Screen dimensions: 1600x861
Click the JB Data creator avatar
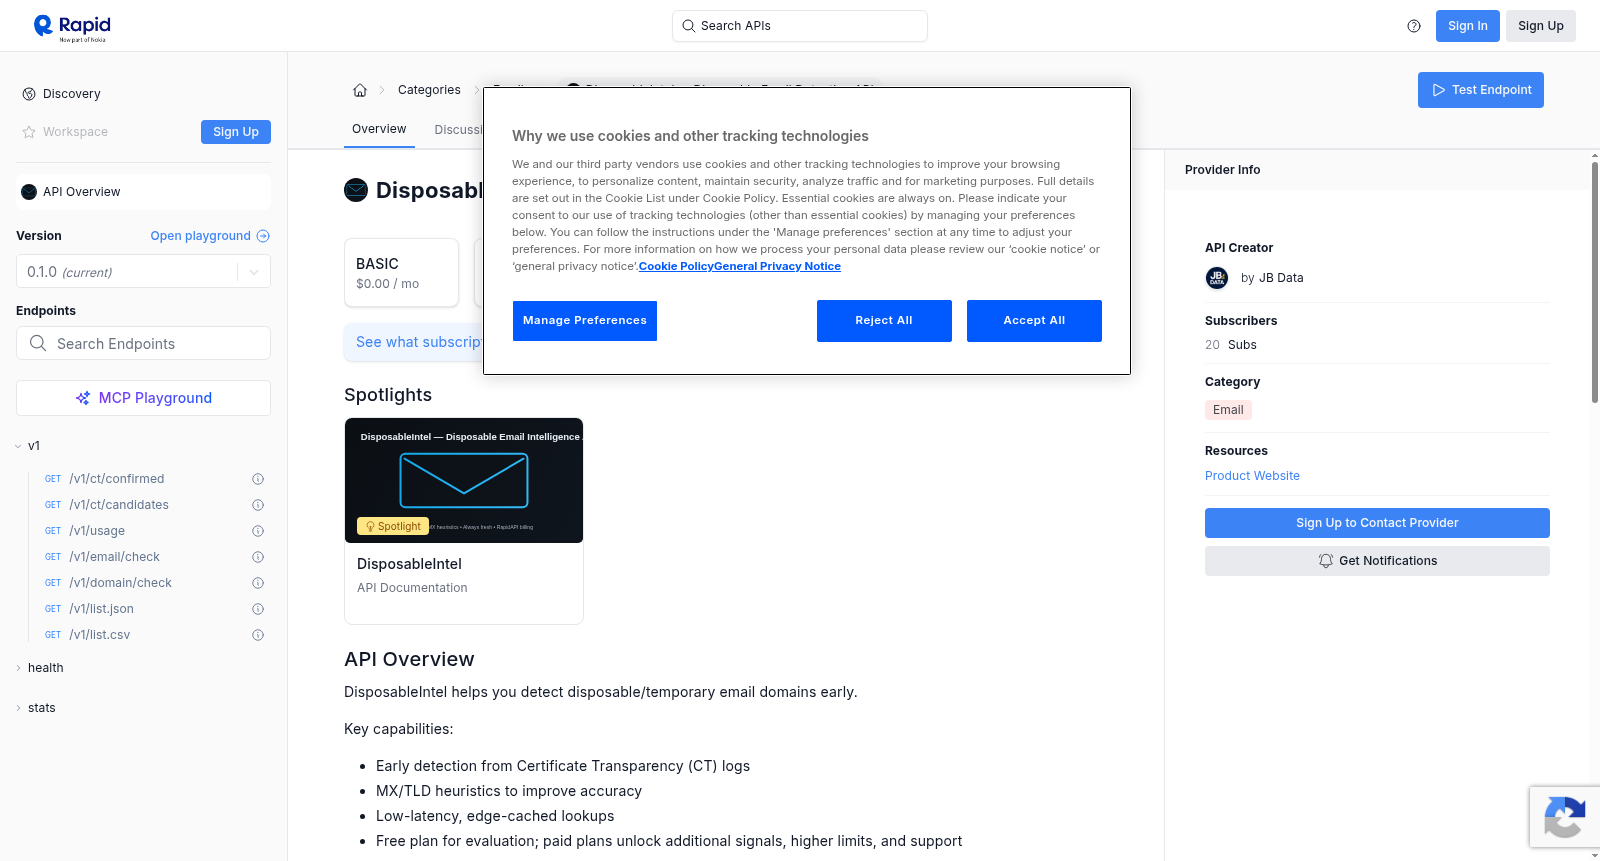[1217, 278]
